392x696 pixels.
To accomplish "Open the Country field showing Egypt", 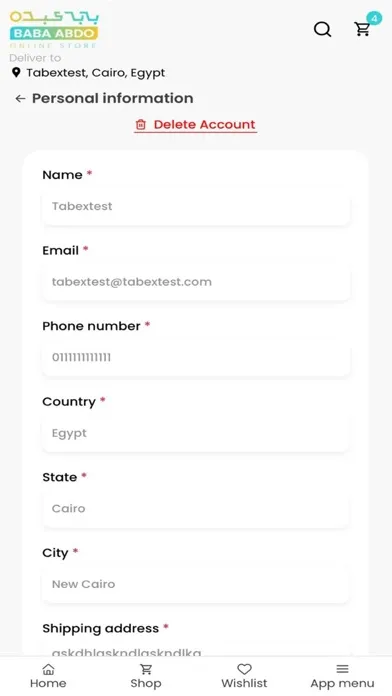I will [x=196, y=433].
